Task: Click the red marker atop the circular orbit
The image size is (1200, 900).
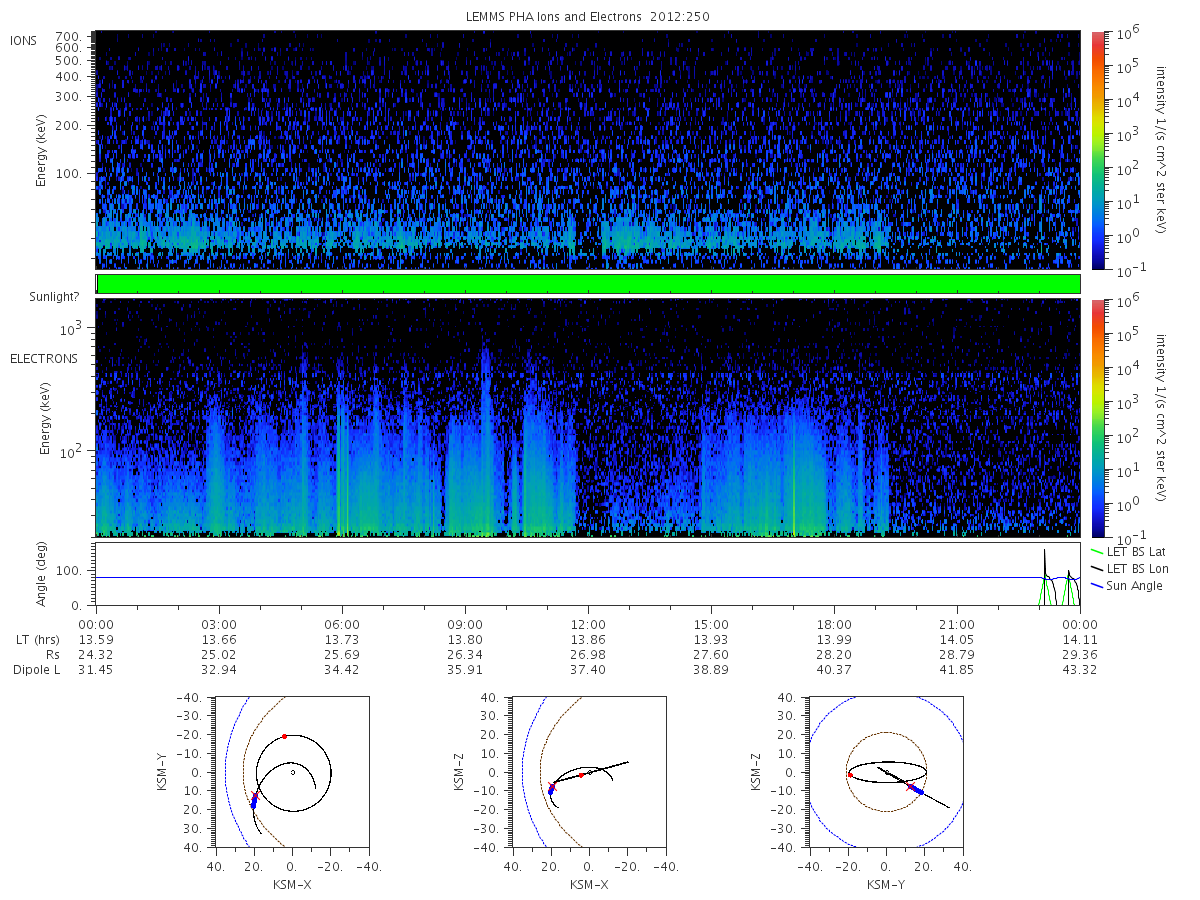Action: [x=284, y=736]
